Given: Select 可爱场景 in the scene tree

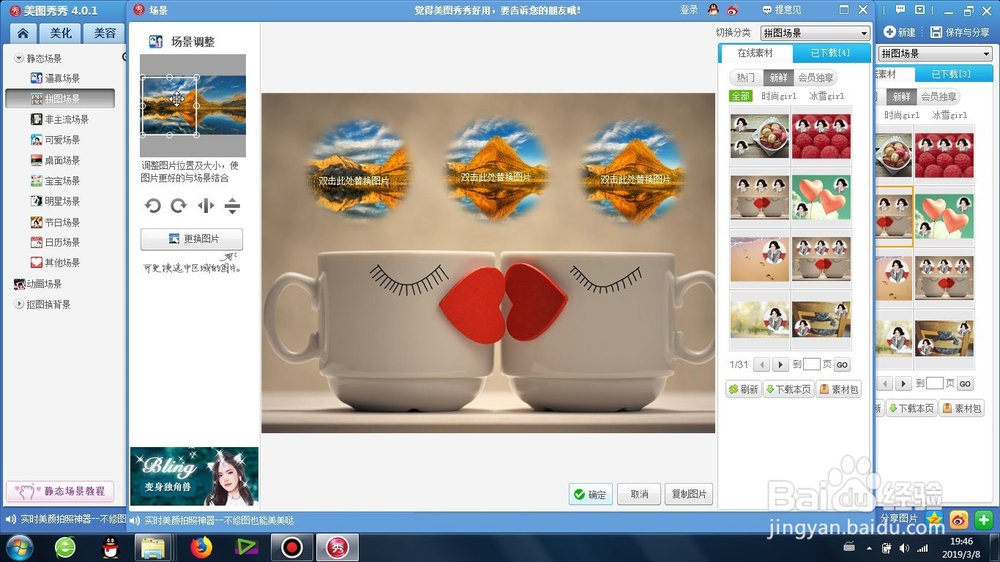Looking at the screenshot, I should (x=55, y=140).
